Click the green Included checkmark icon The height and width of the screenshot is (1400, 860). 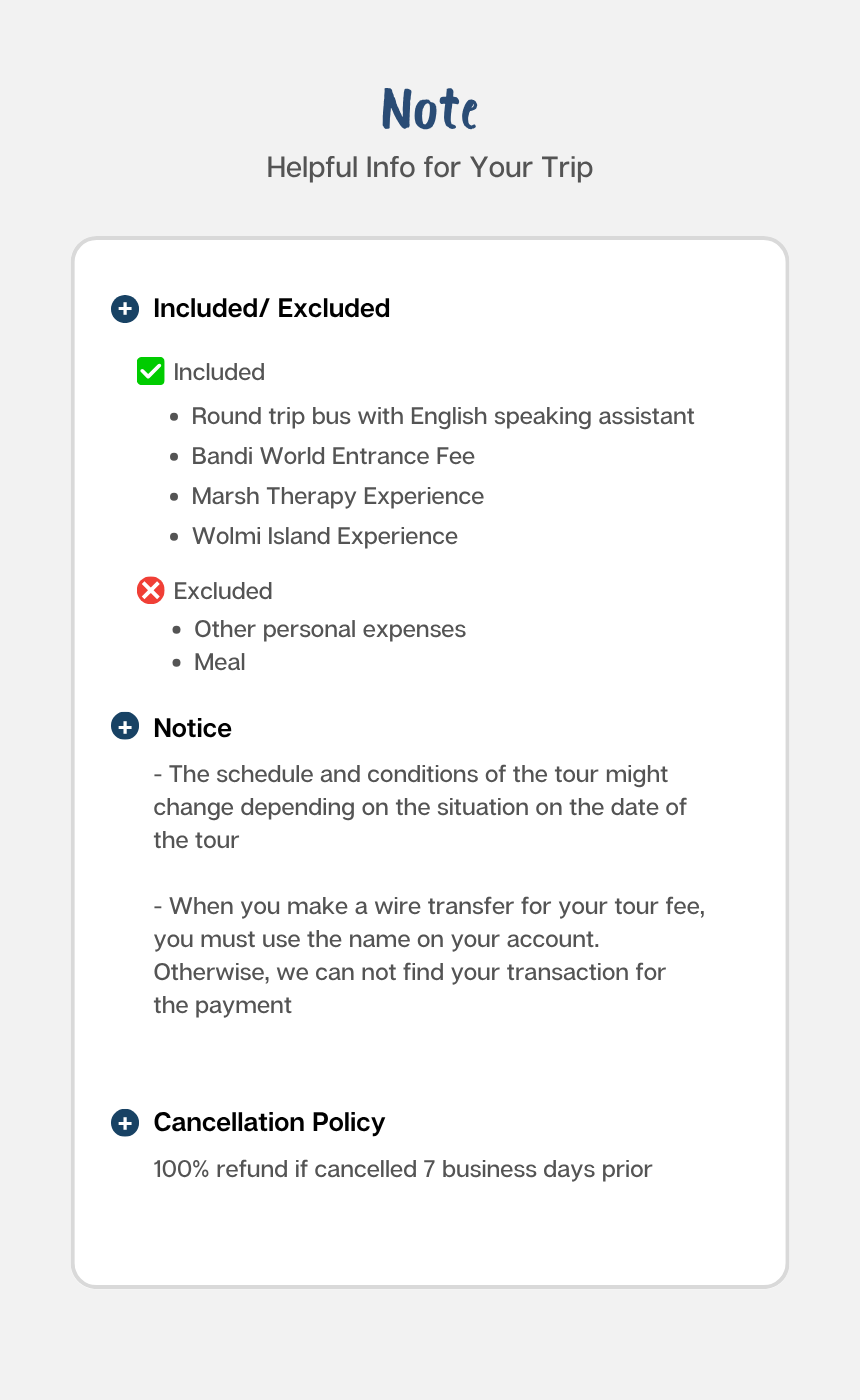click(150, 372)
